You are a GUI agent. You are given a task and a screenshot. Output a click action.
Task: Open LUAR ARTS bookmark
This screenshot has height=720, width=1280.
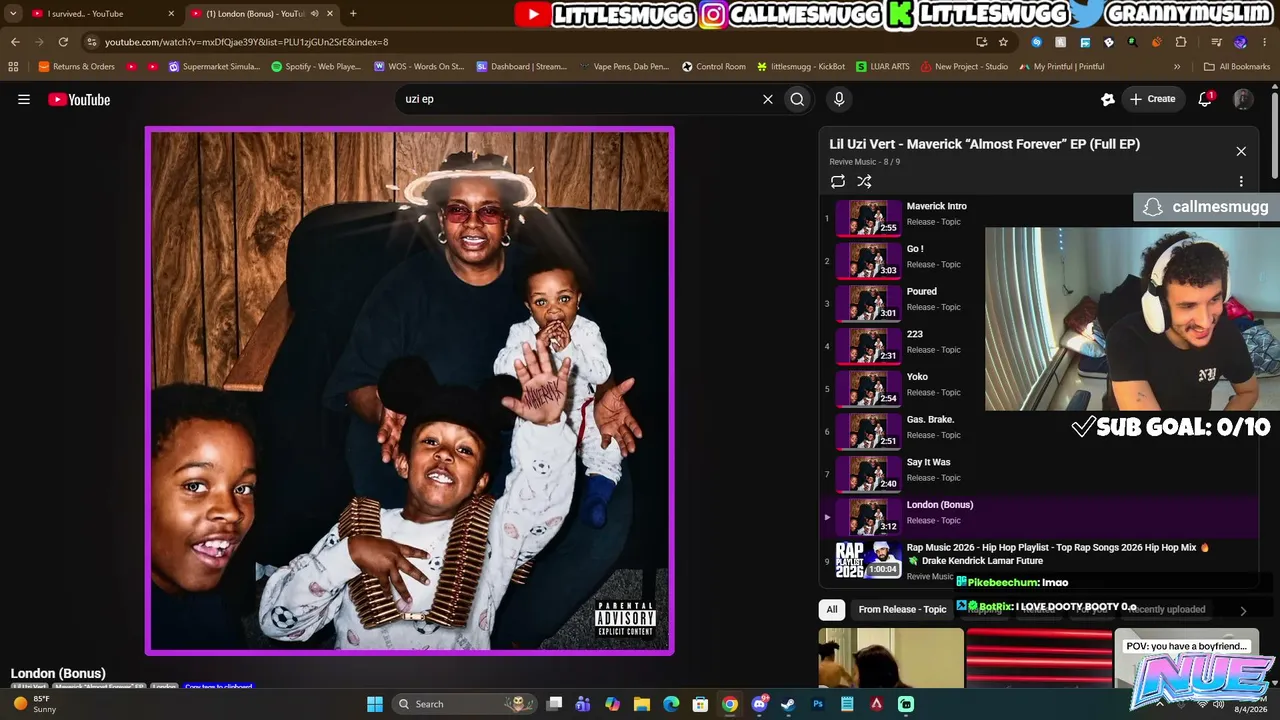[x=883, y=67]
